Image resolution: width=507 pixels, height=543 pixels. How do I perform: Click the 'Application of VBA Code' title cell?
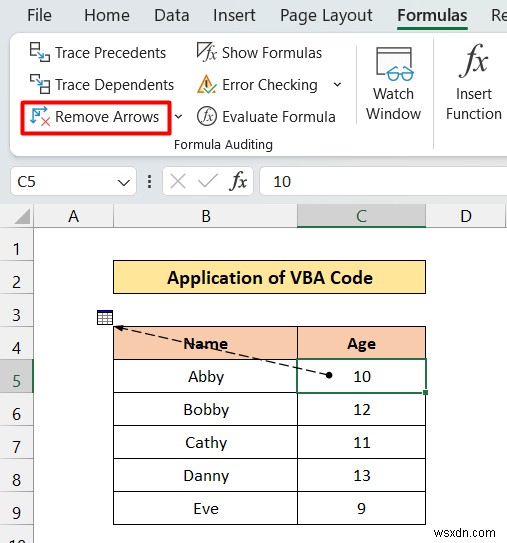(269, 277)
